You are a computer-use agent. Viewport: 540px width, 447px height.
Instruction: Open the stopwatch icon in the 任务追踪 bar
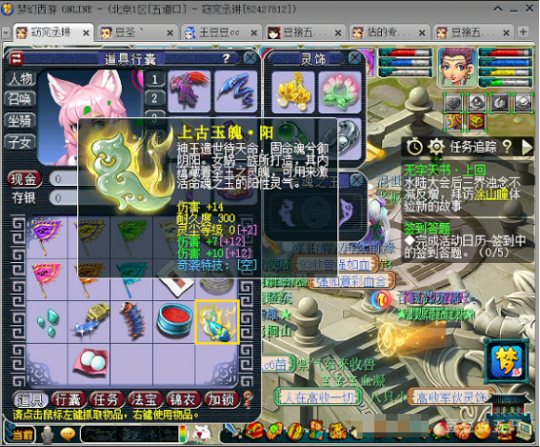click(x=415, y=147)
